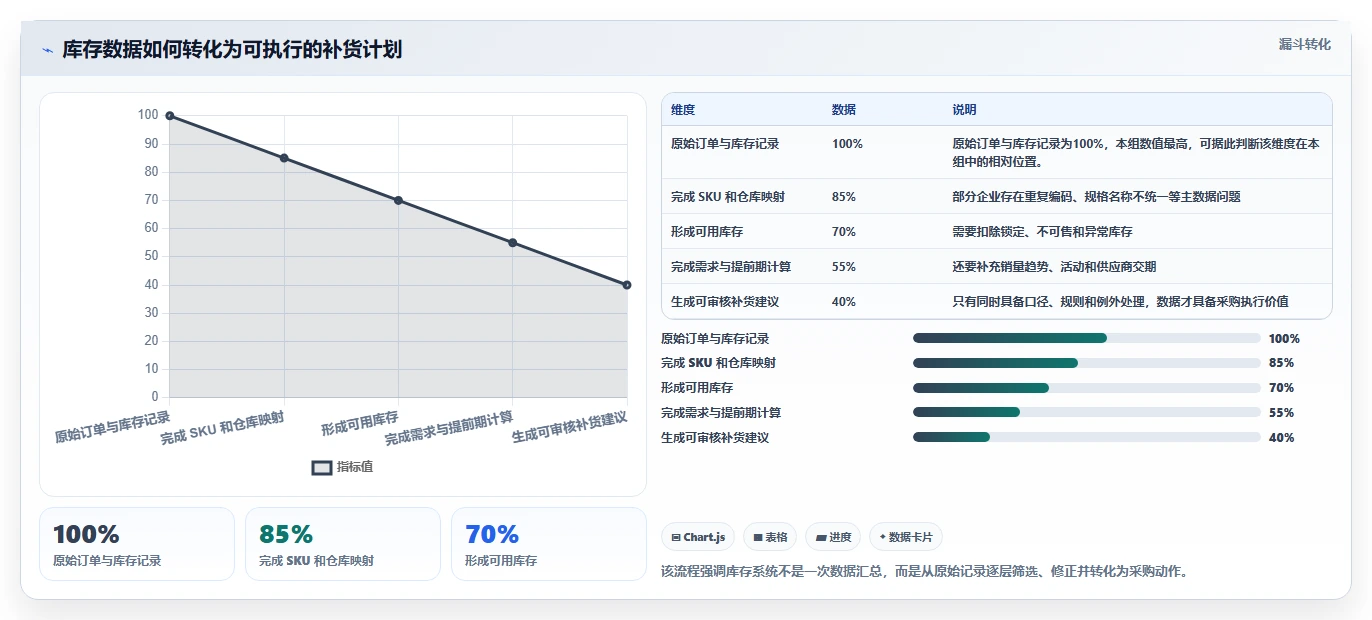Click the description about 重复编码 master data issues
The height and width of the screenshot is (620, 1372).
(1097, 197)
